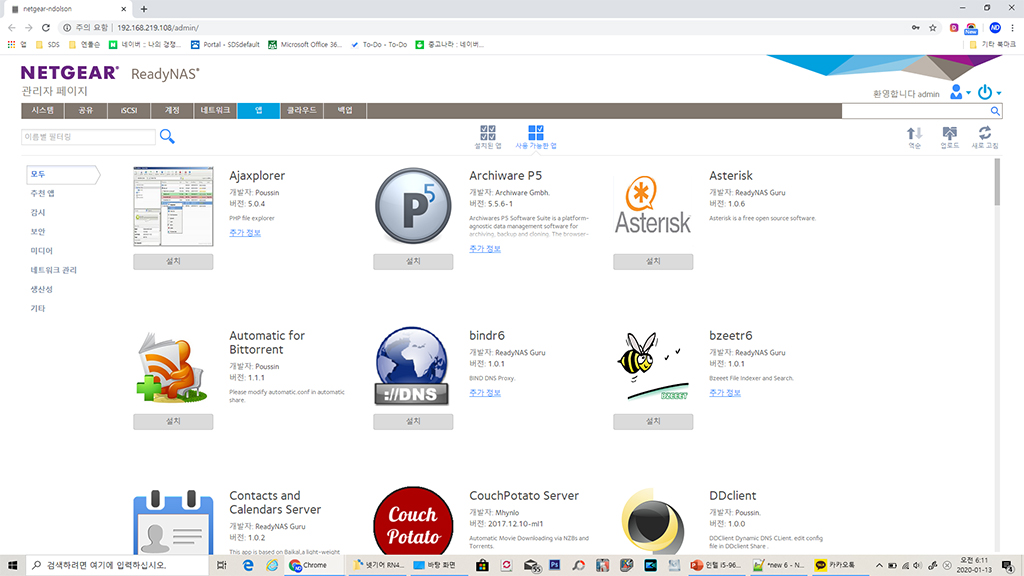Click the Automatic for Bittorrent app icon
This screenshot has height=576, width=1024.
pos(172,366)
